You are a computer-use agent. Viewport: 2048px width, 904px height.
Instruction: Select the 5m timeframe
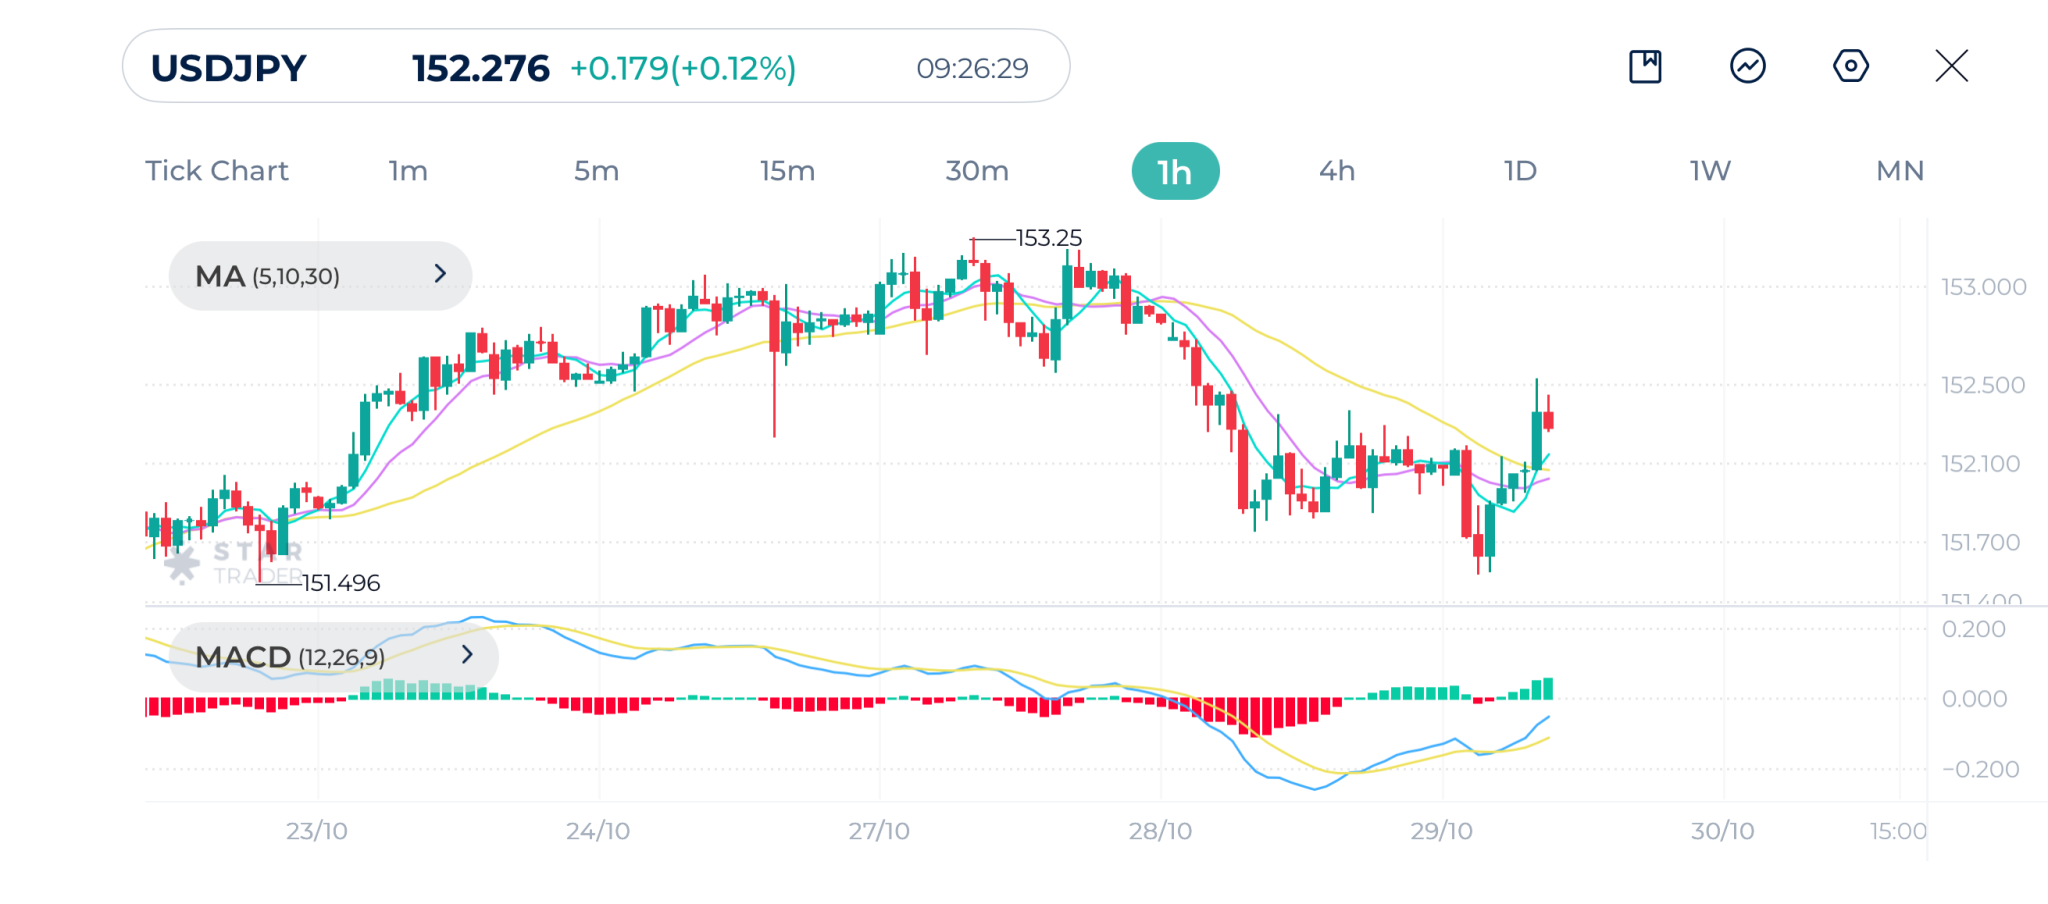tap(596, 171)
